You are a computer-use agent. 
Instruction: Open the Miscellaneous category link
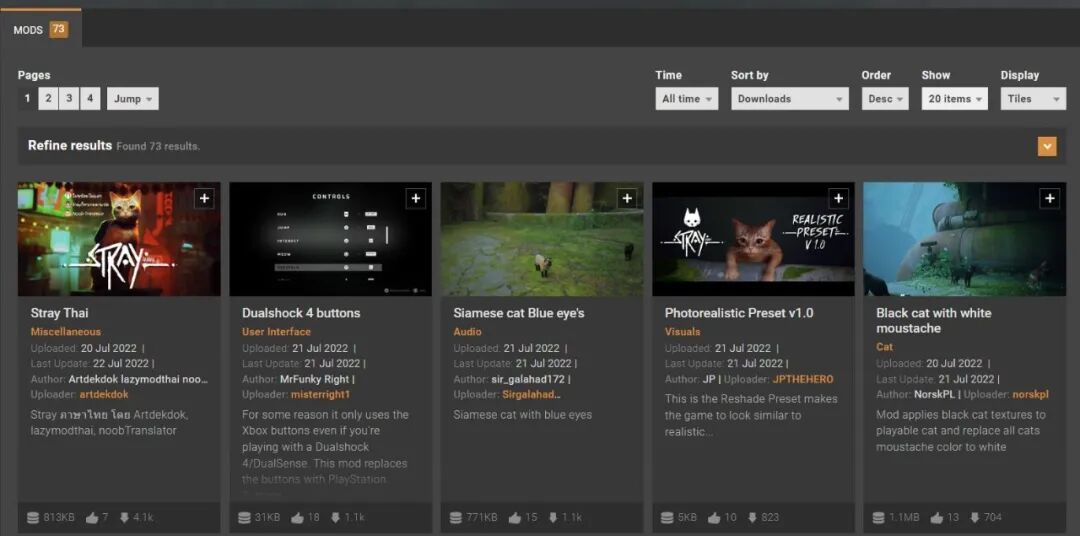[x=65, y=331]
